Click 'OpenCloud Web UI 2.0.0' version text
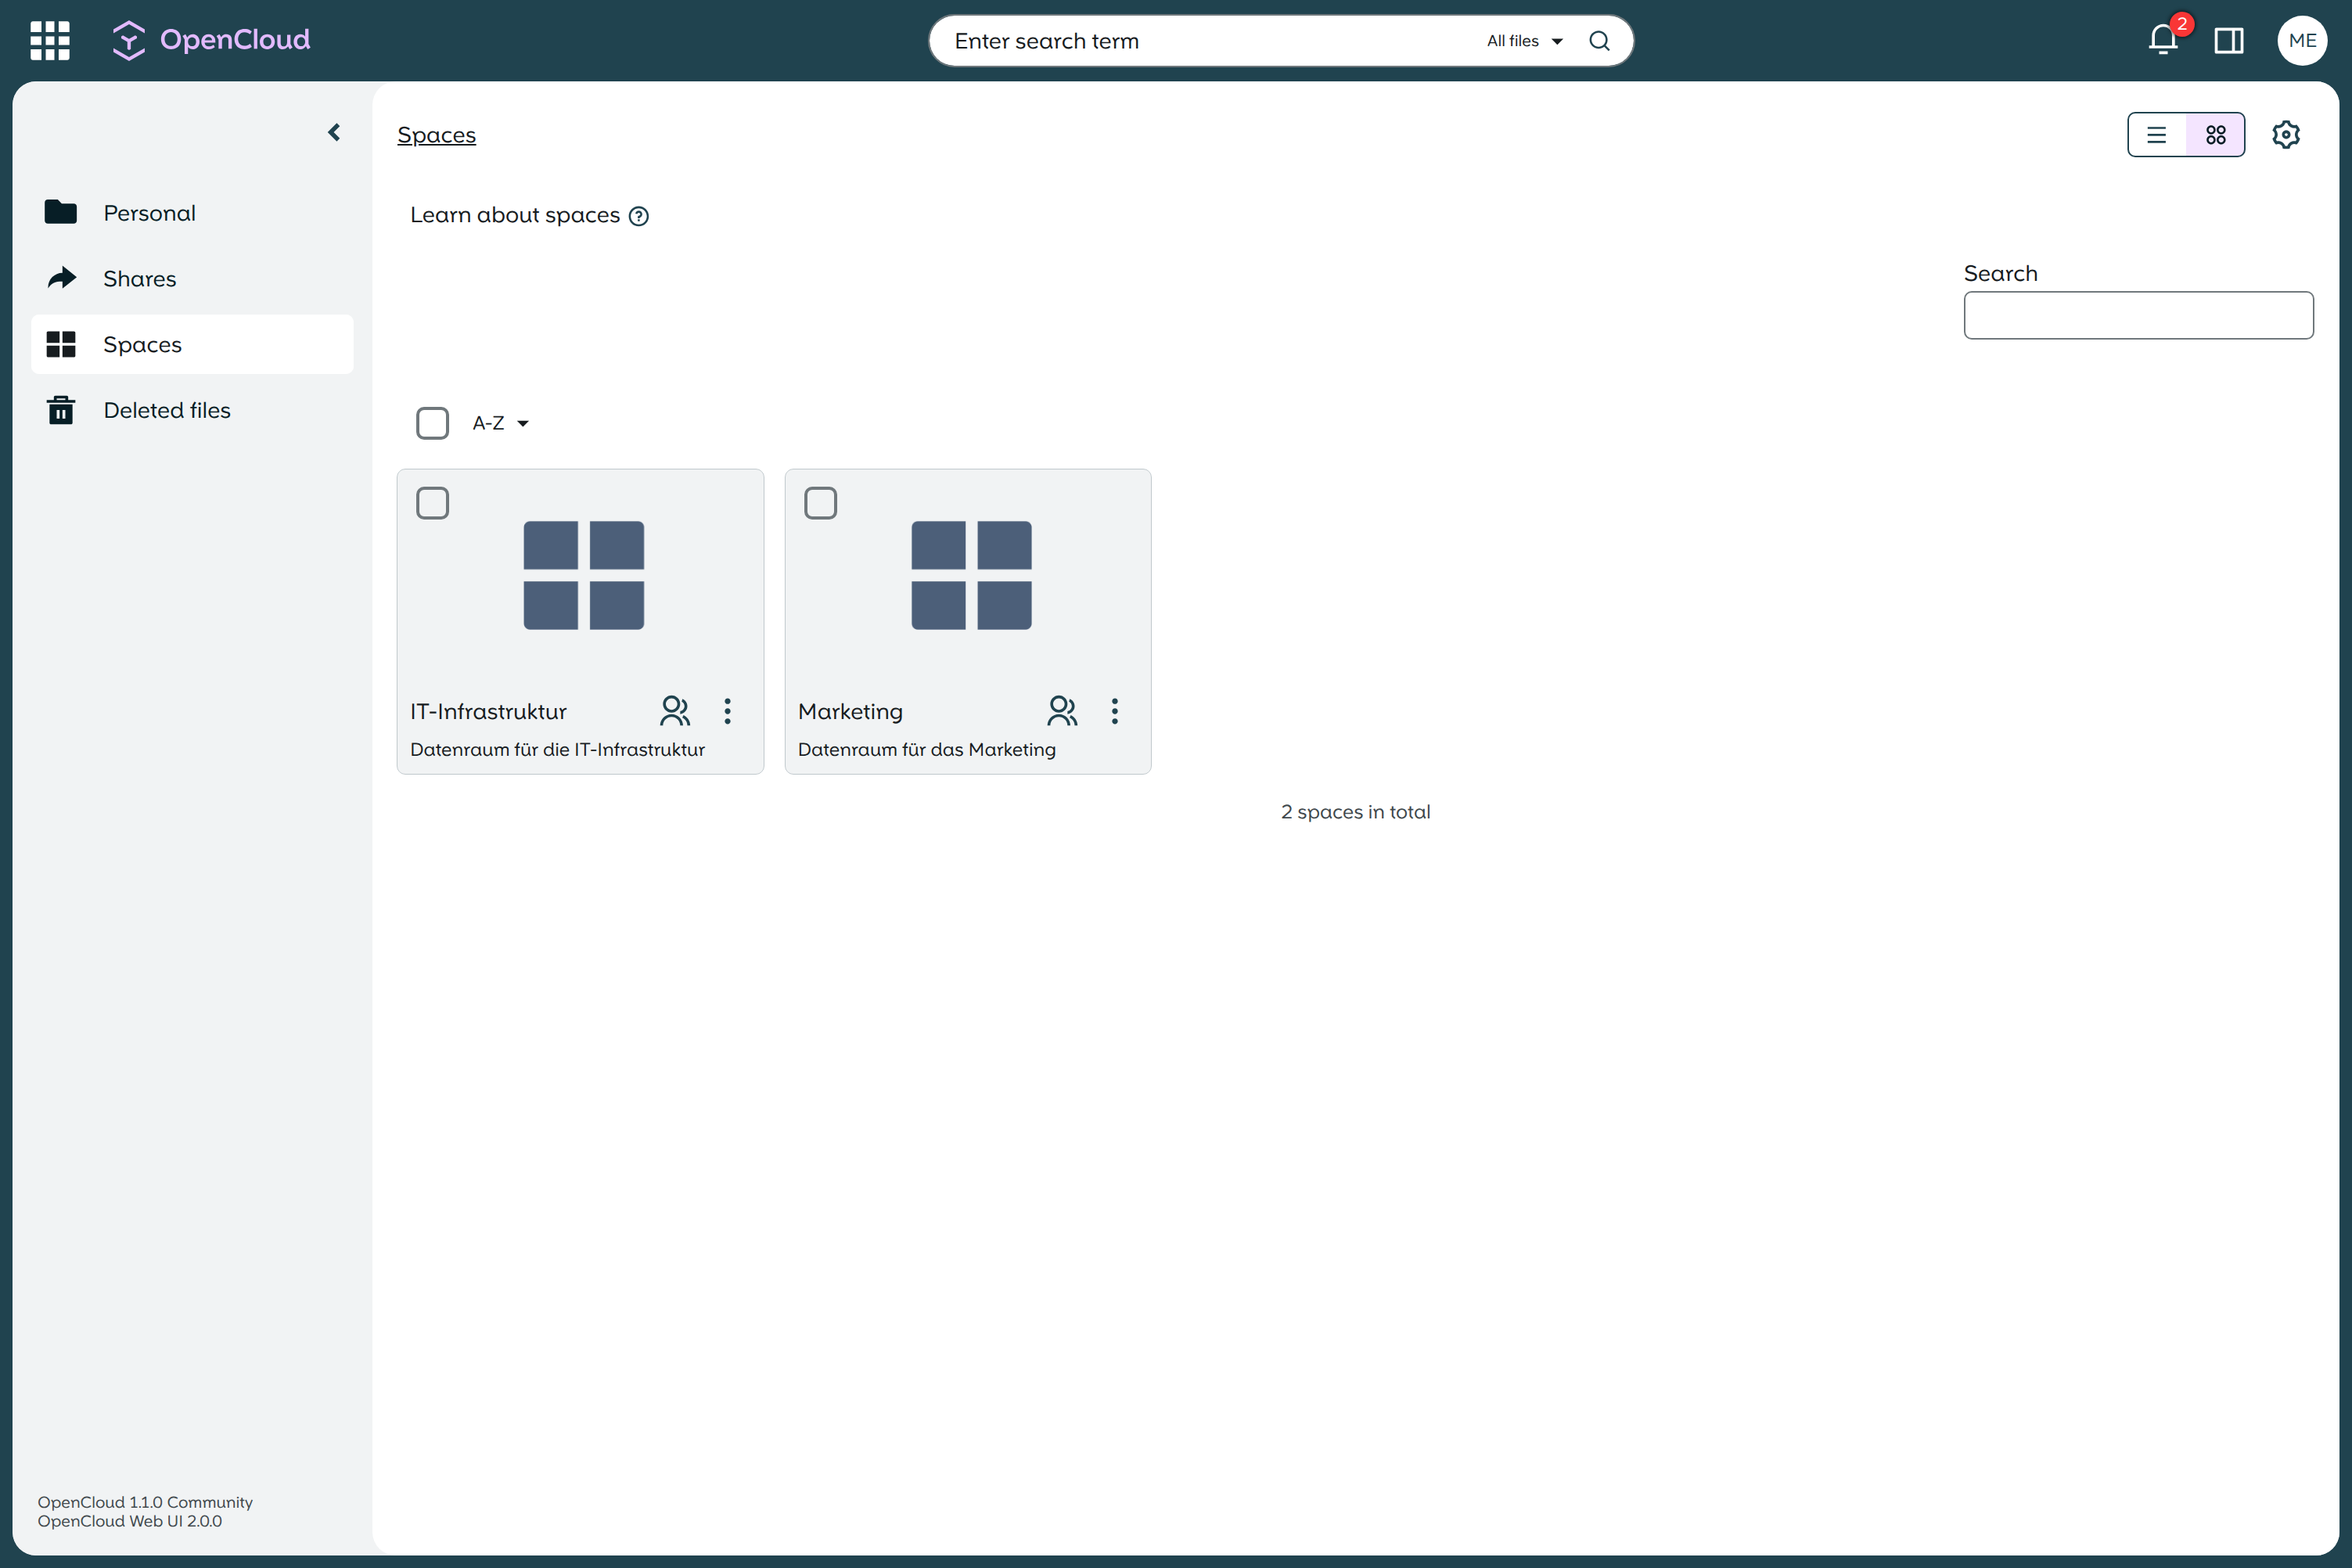 pyautogui.click(x=130, y=1521)
